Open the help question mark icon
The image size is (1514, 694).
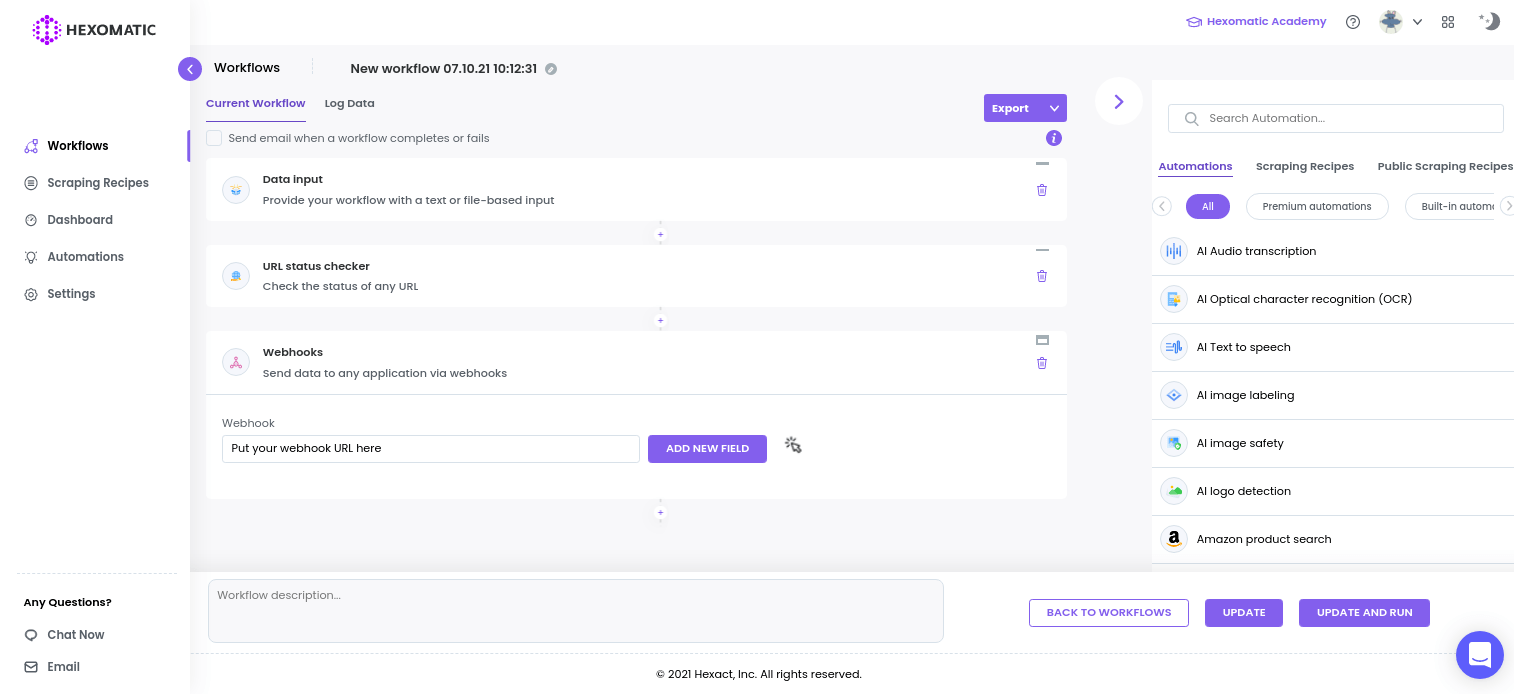1353,22
